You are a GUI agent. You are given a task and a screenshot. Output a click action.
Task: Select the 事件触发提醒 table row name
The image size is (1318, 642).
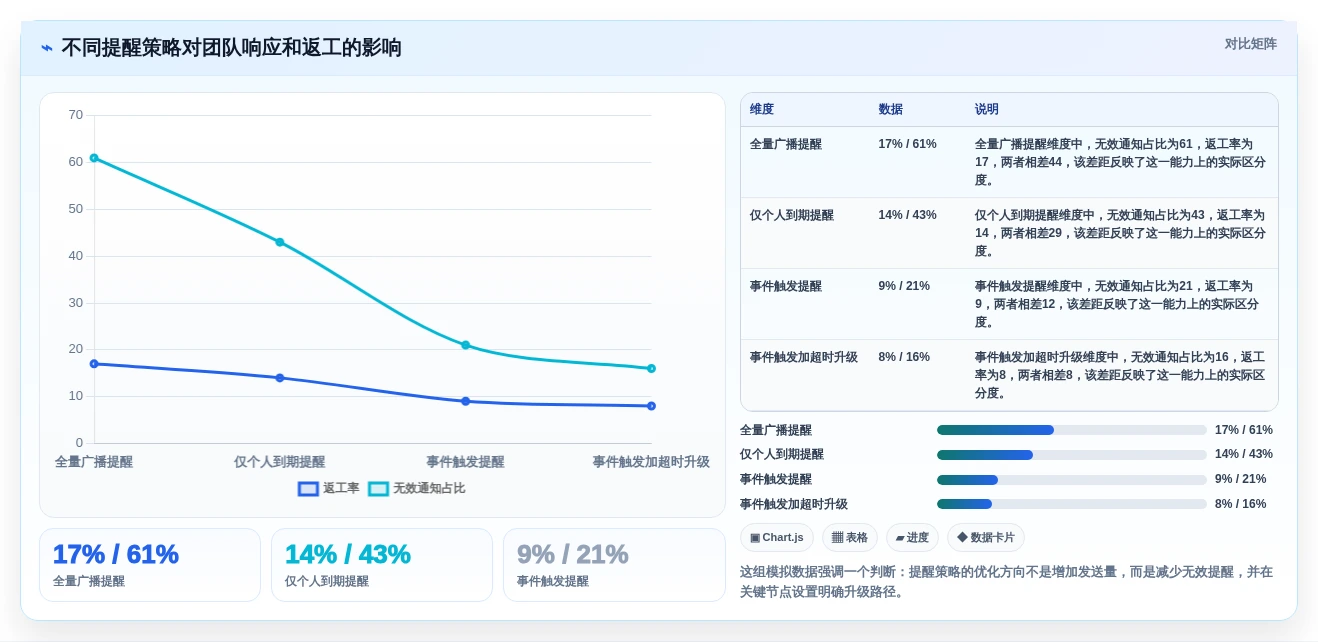[786, 286]
